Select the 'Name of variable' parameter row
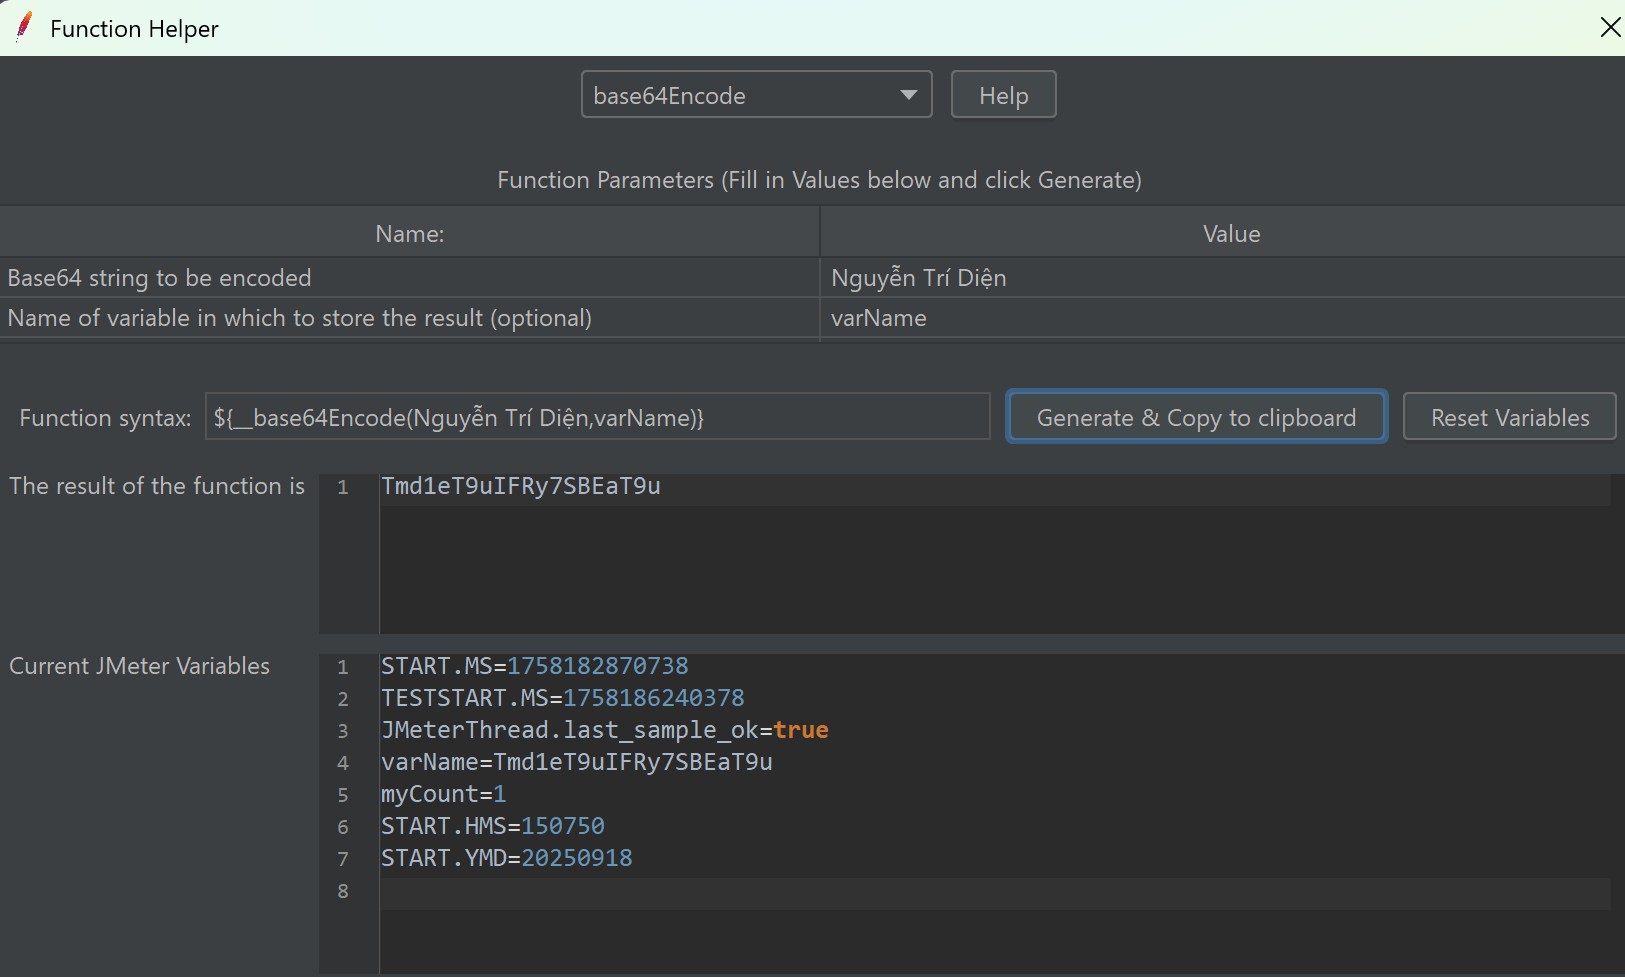 coord(409,318)
